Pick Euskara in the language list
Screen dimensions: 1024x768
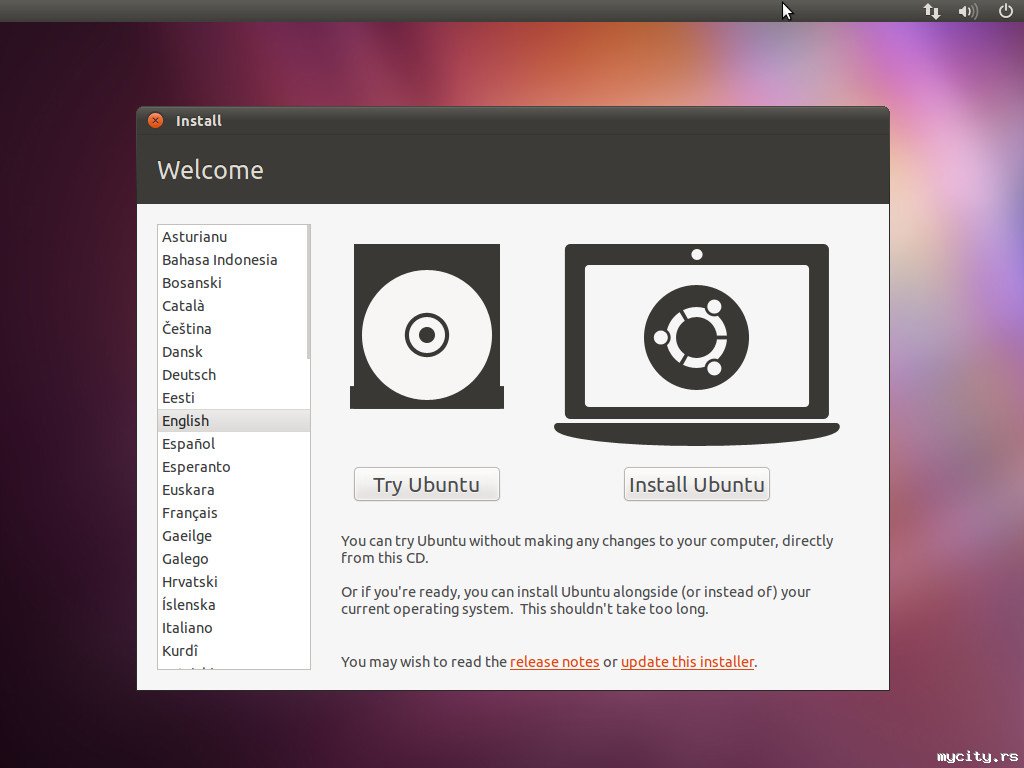(234, 490)
